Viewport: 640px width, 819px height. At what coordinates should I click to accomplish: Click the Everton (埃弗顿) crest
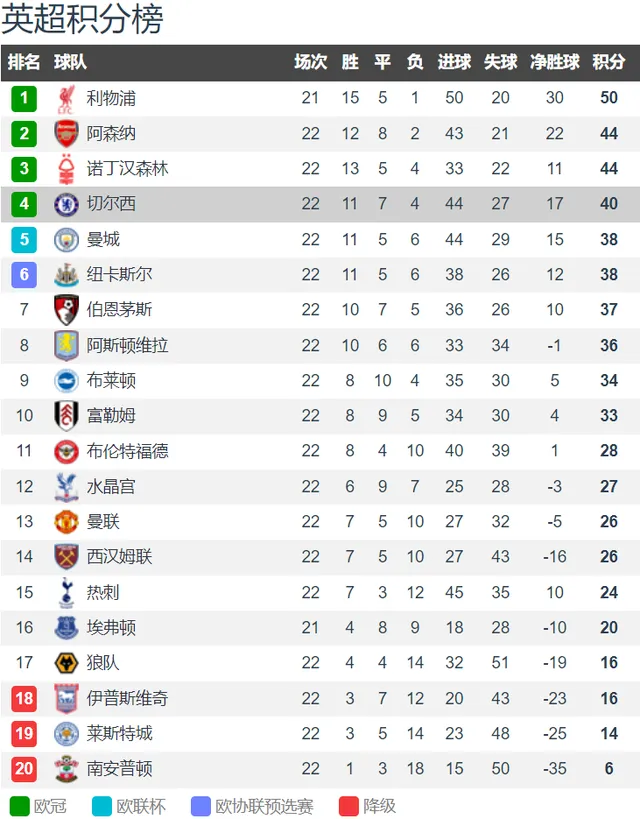point(66,627)
